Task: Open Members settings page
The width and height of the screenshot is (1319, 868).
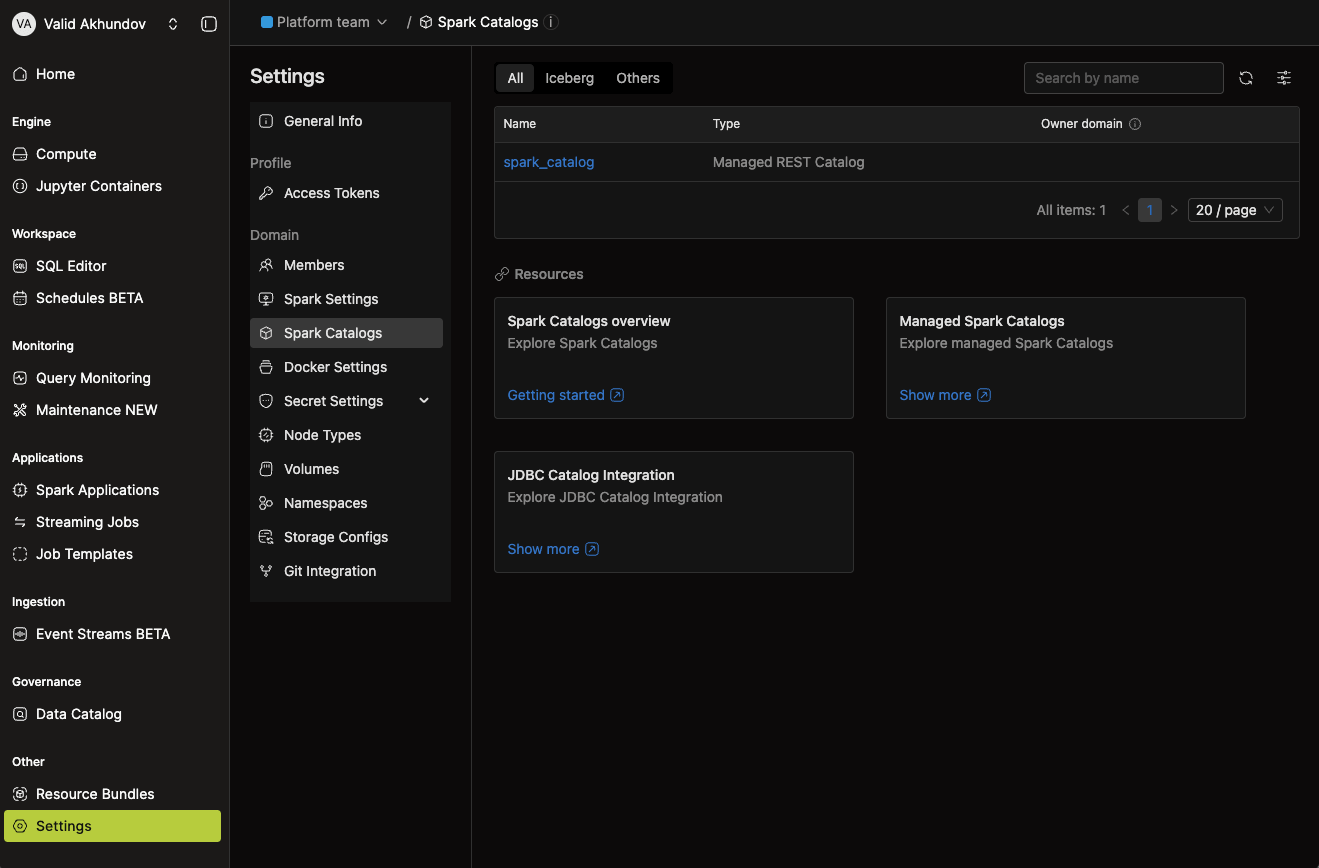Action: tap(346, 265)
